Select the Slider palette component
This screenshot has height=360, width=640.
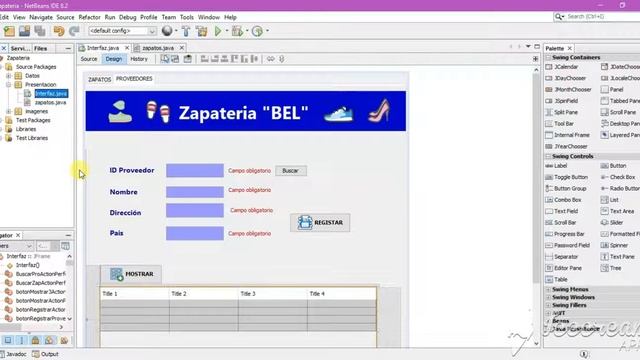click(612, 222)
